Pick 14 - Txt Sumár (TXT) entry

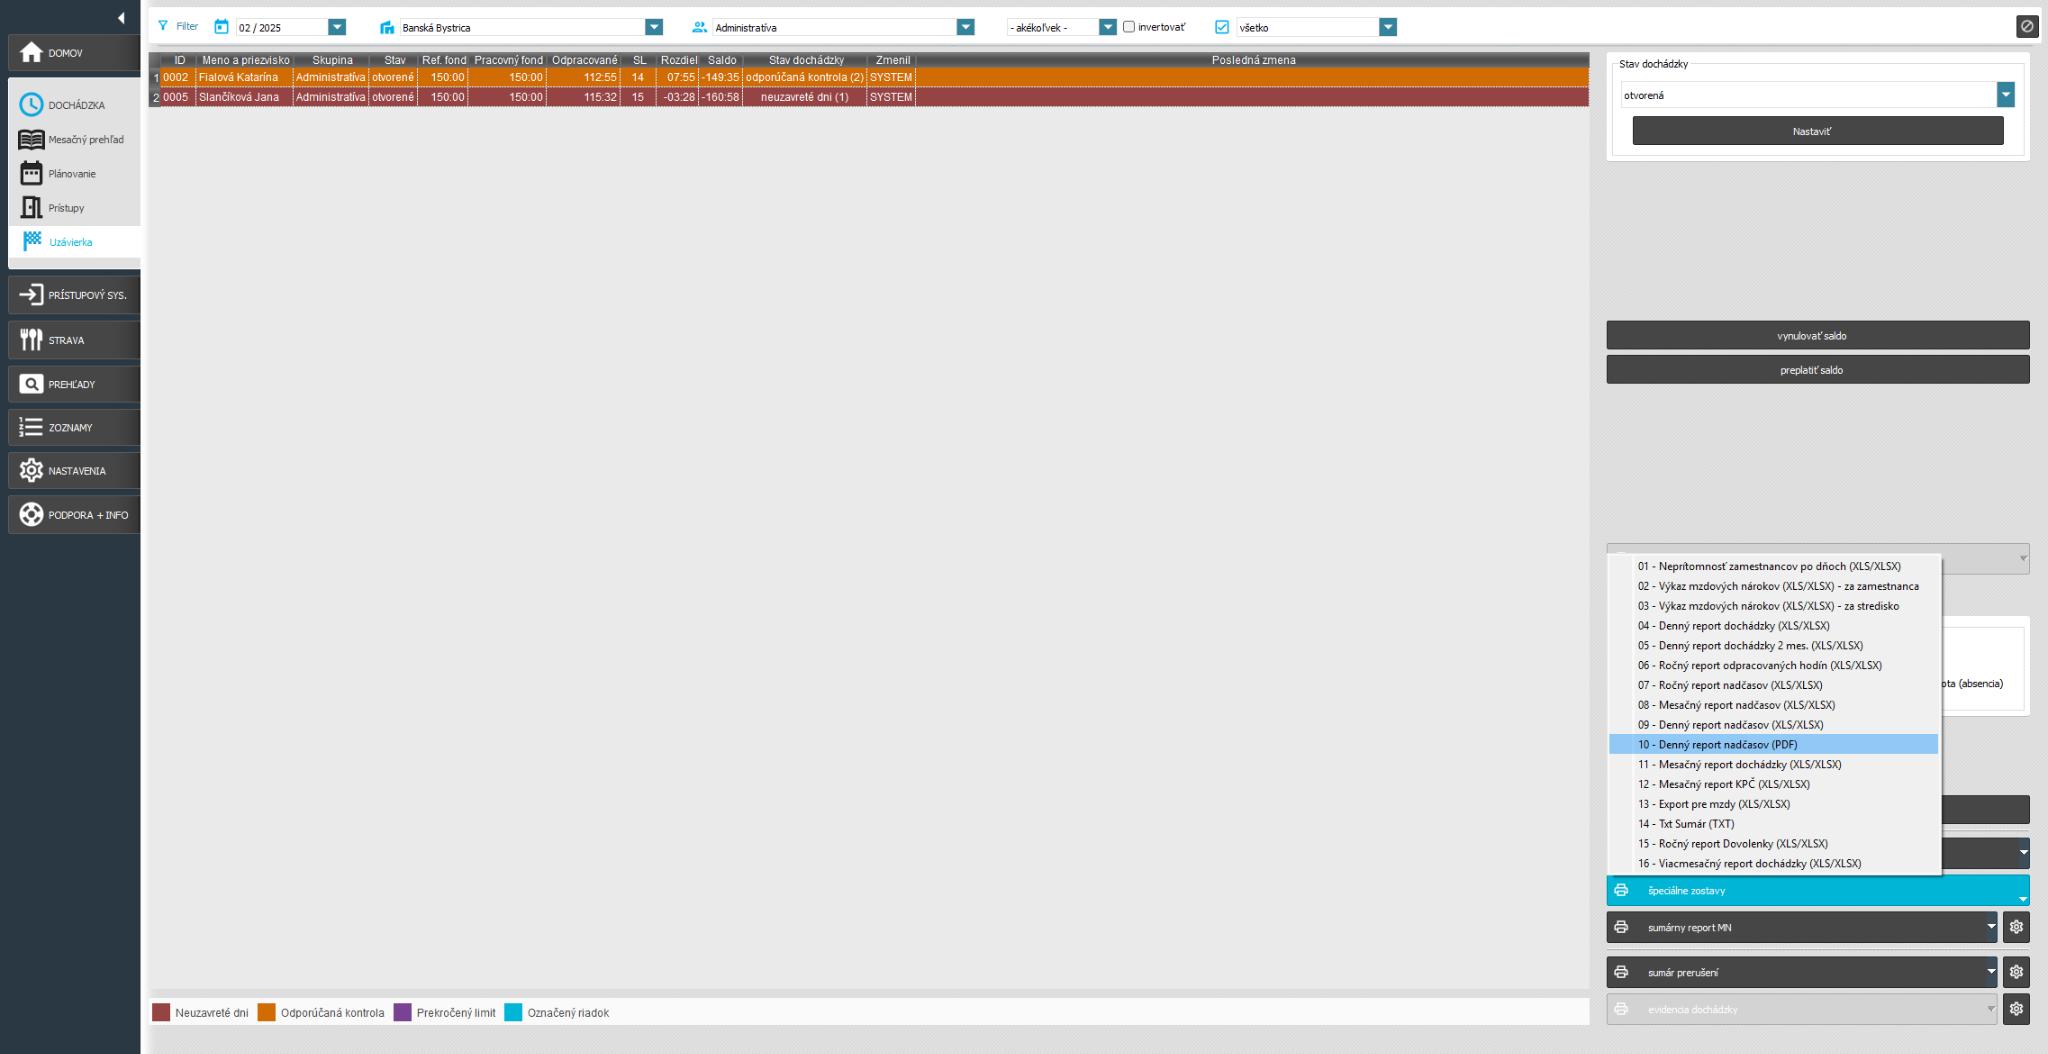pyautogui.click(x=1685, y=824)
